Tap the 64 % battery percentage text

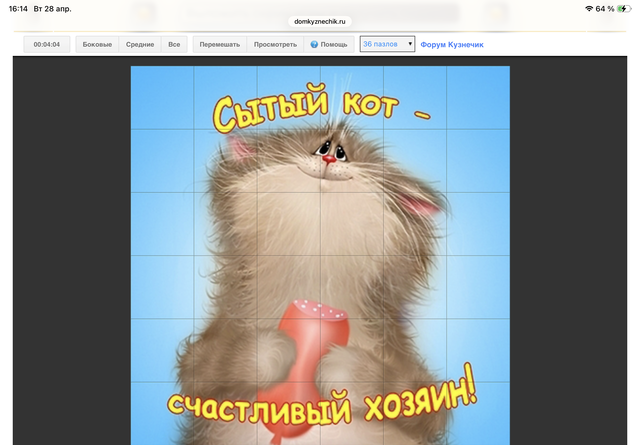pyautogui.click(x=604, y=9)
